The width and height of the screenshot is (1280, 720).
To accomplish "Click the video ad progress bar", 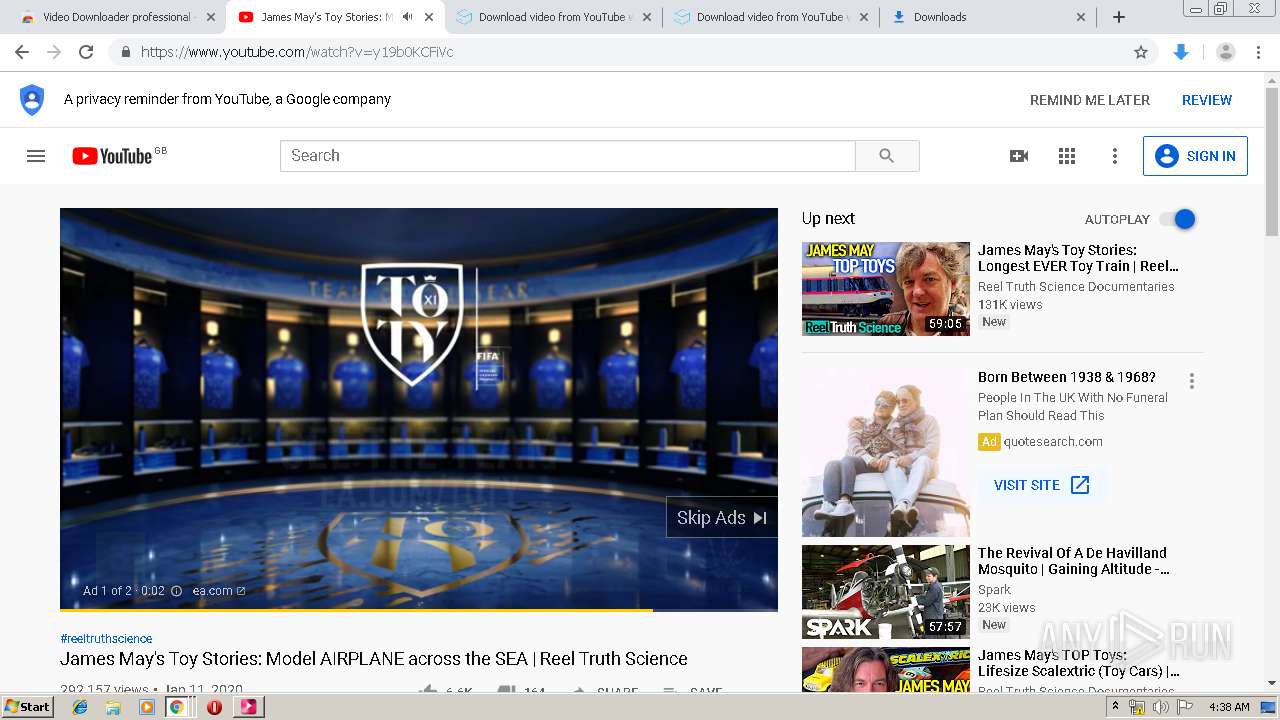I will point(419,609).
